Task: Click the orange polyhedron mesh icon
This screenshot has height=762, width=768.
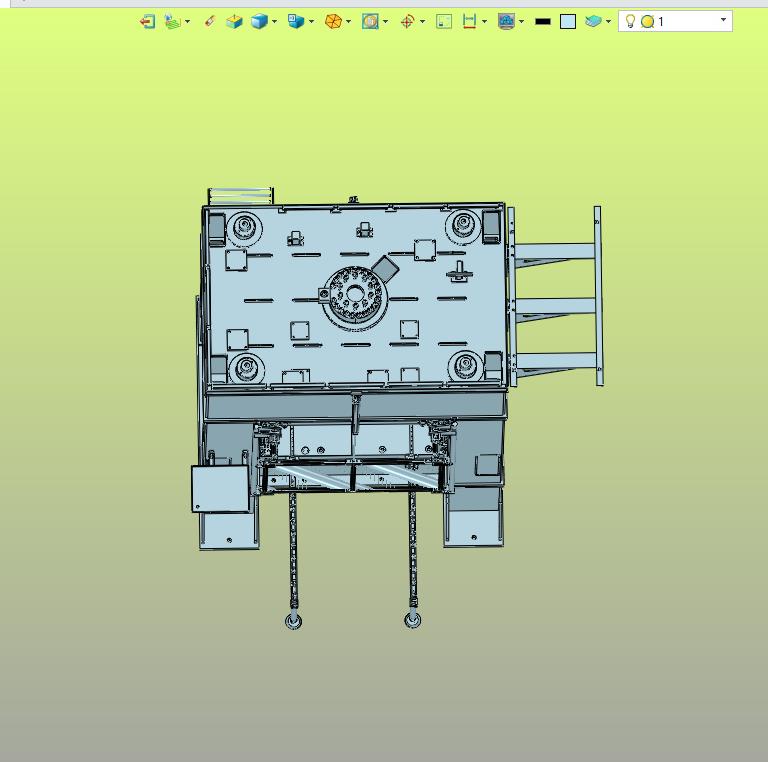Action: [333, 22]
